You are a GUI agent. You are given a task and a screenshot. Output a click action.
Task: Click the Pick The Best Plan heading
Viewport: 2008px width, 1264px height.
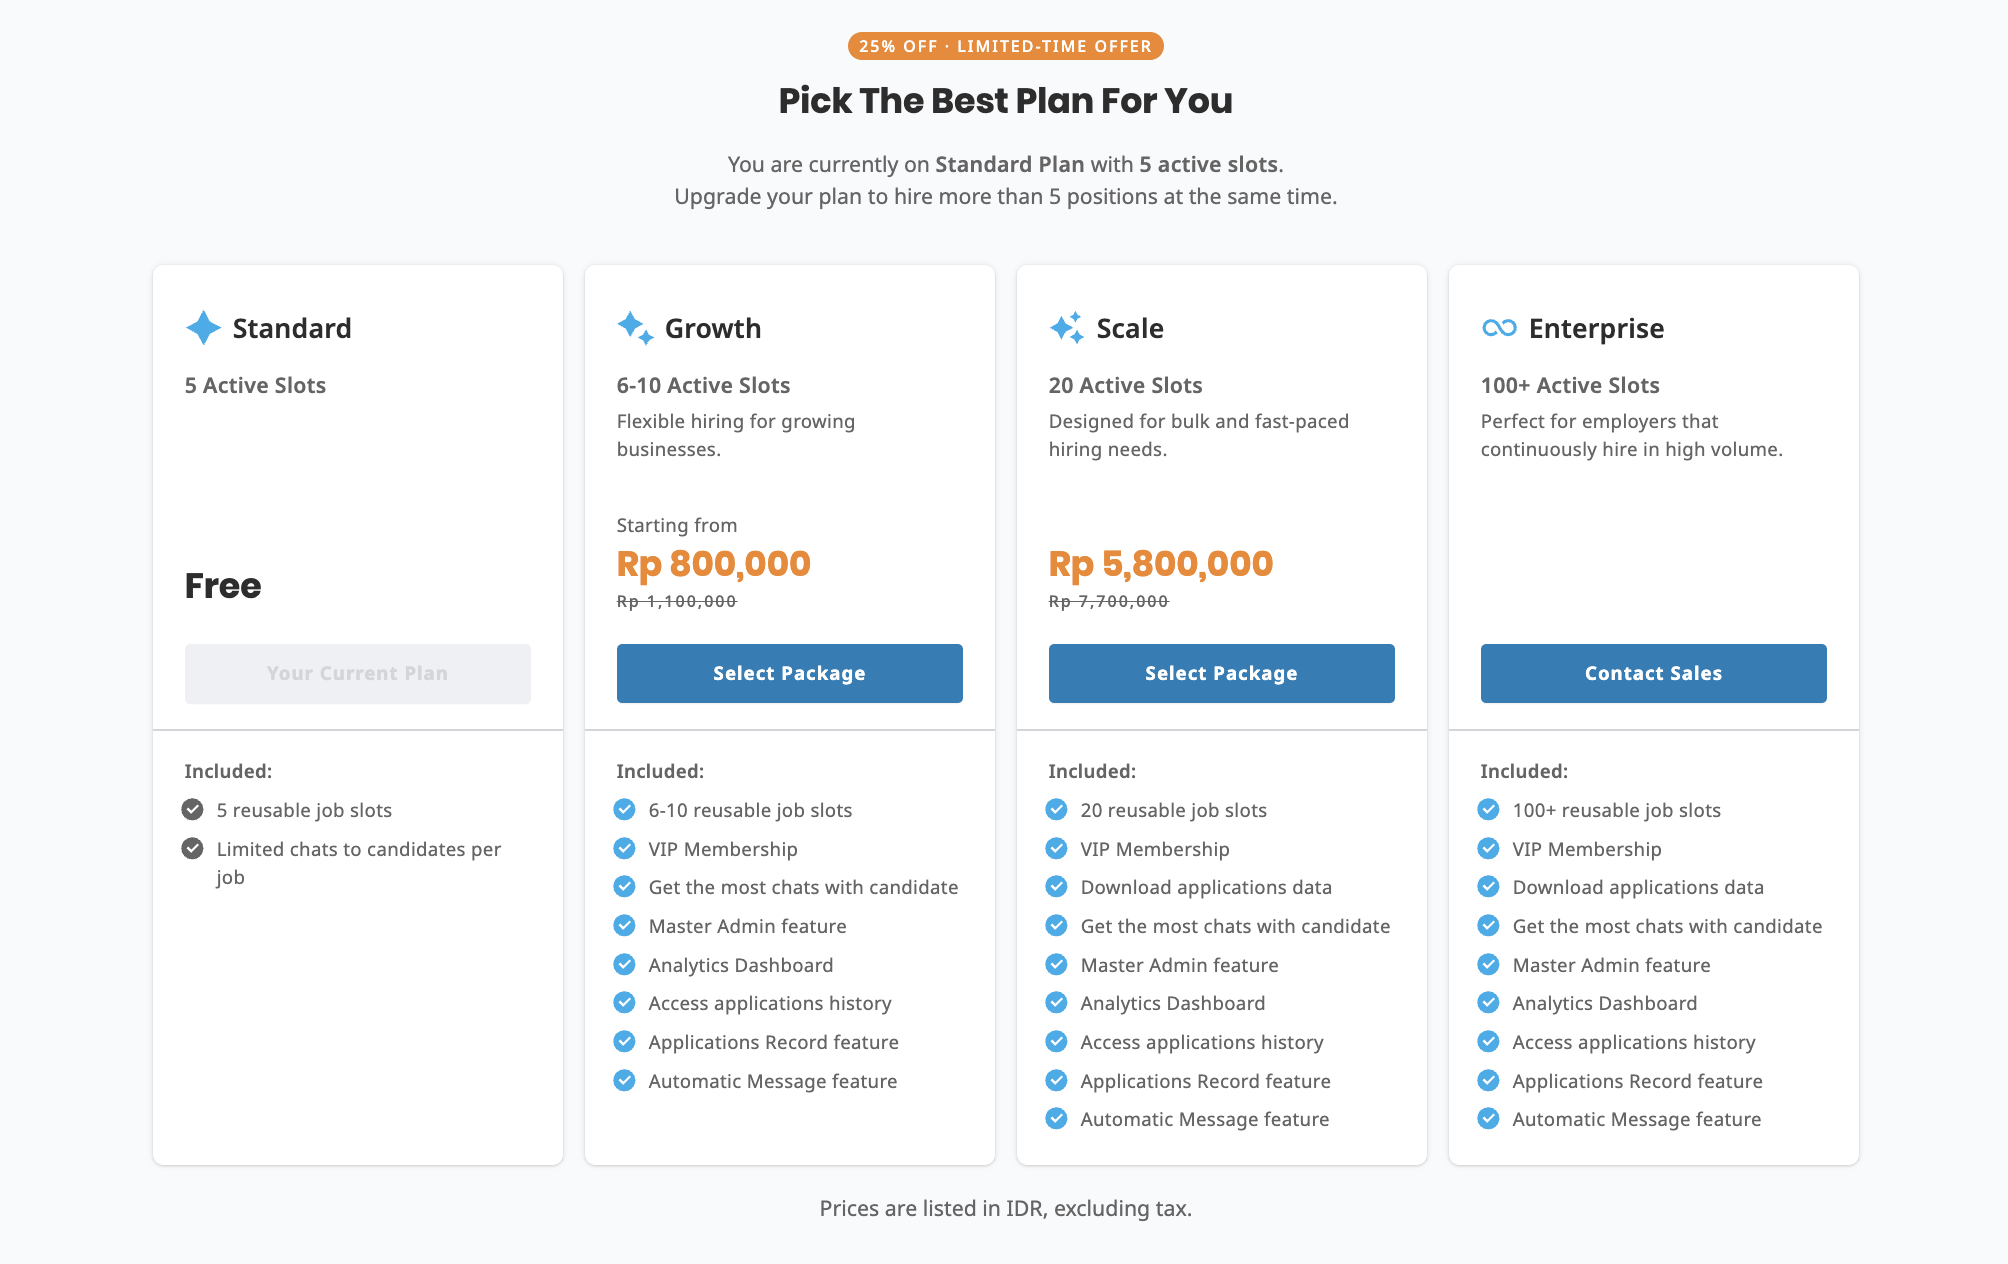(1004, 100)
